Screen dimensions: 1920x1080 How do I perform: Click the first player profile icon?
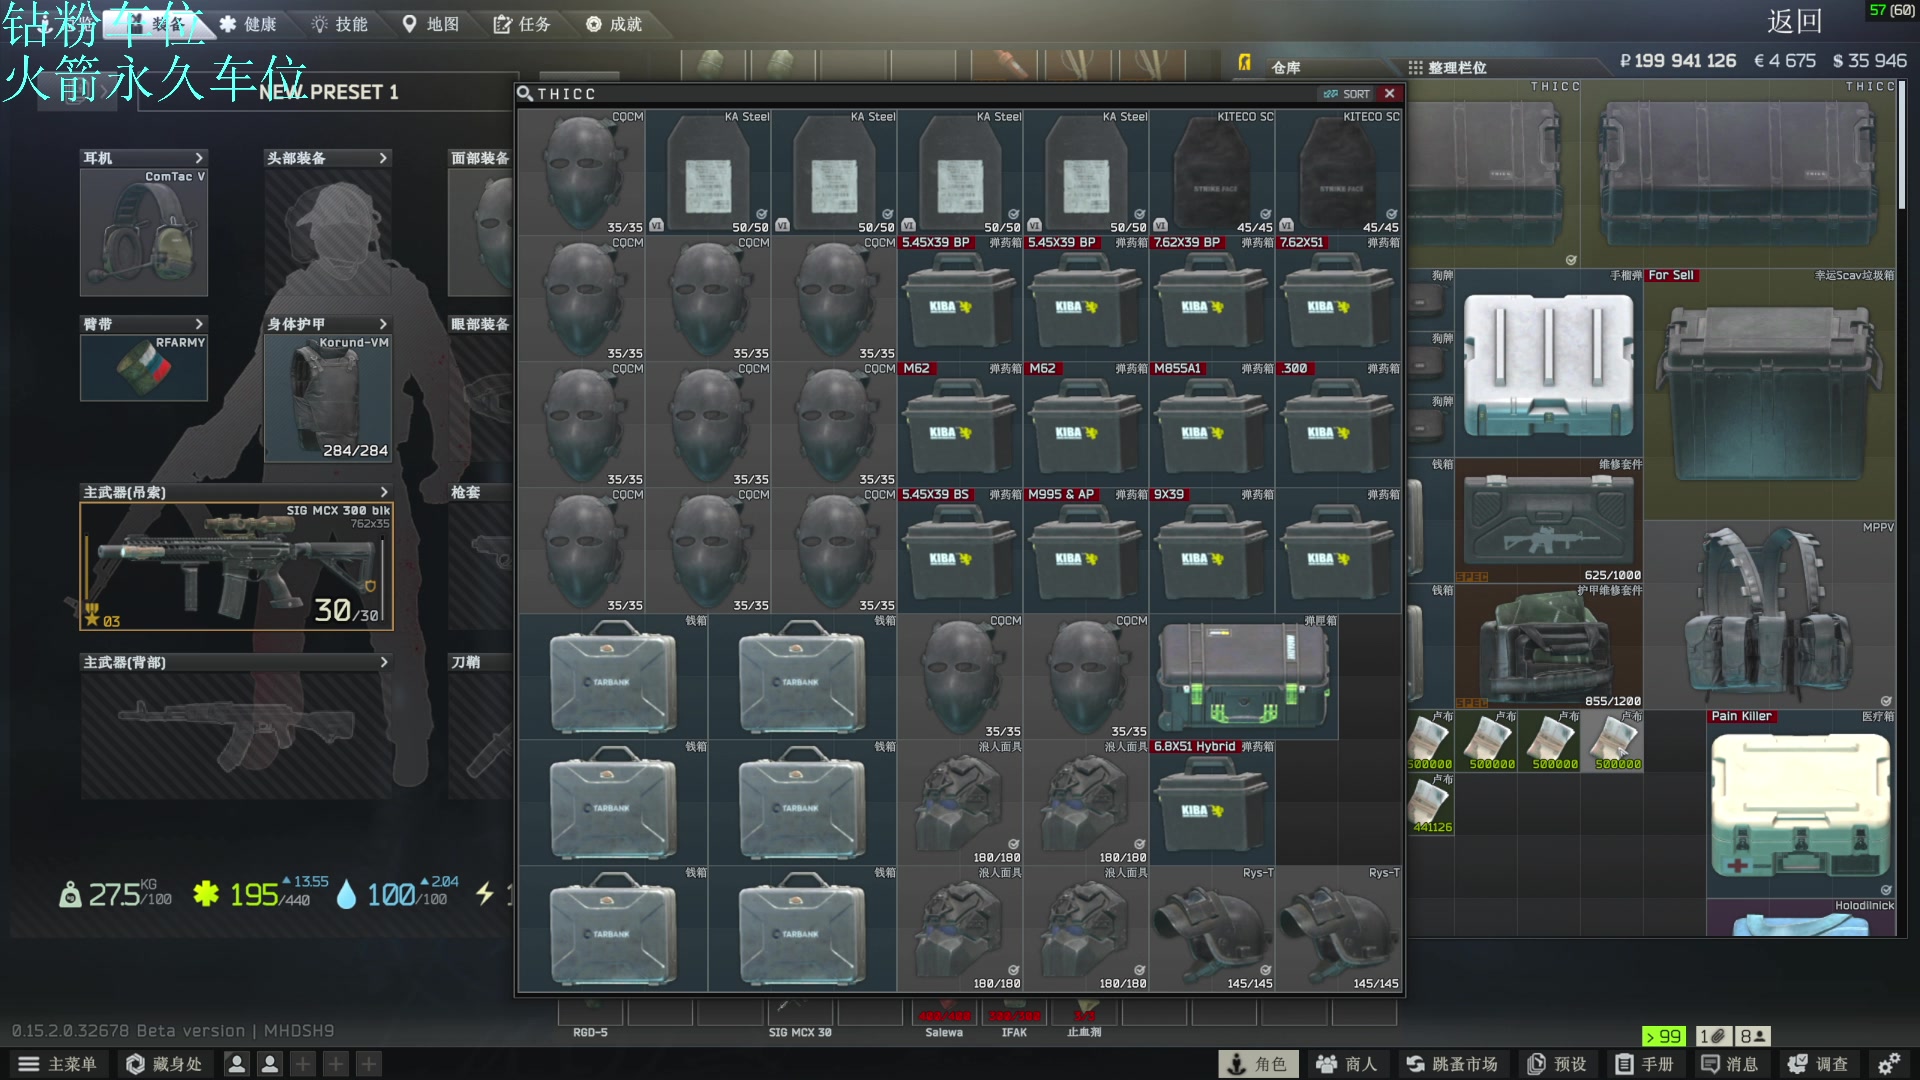pyautogui.click(x=237, y=1064)
